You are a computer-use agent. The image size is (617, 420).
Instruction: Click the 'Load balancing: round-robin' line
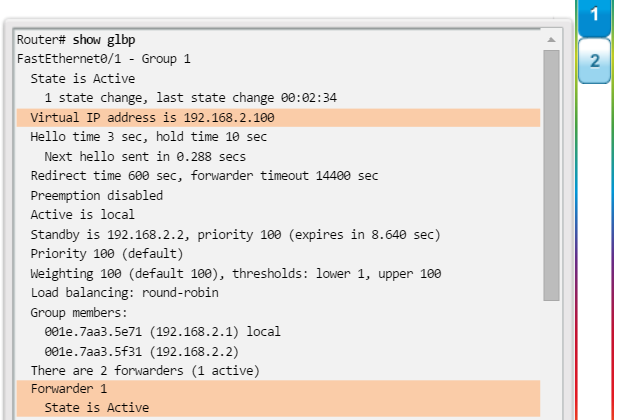coord(124,293)
